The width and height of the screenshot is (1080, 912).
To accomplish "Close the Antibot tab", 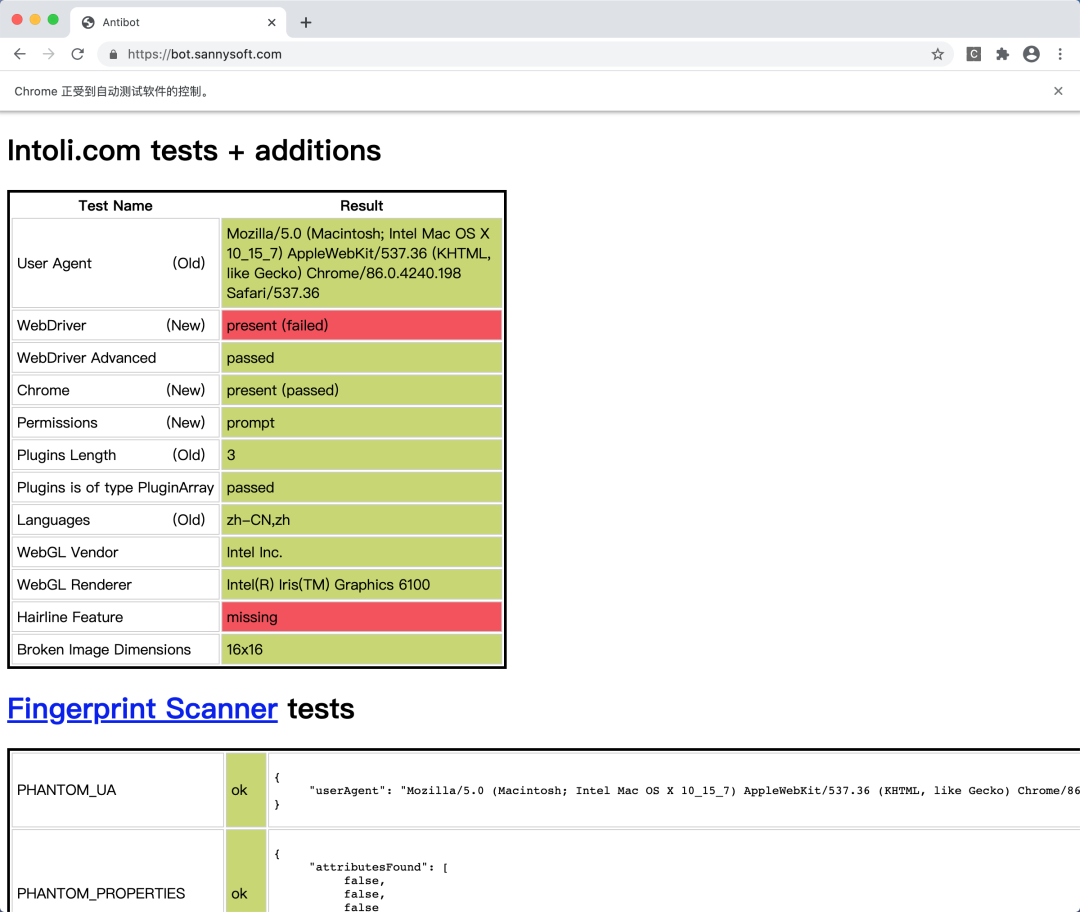I will (x=271, y=23).
